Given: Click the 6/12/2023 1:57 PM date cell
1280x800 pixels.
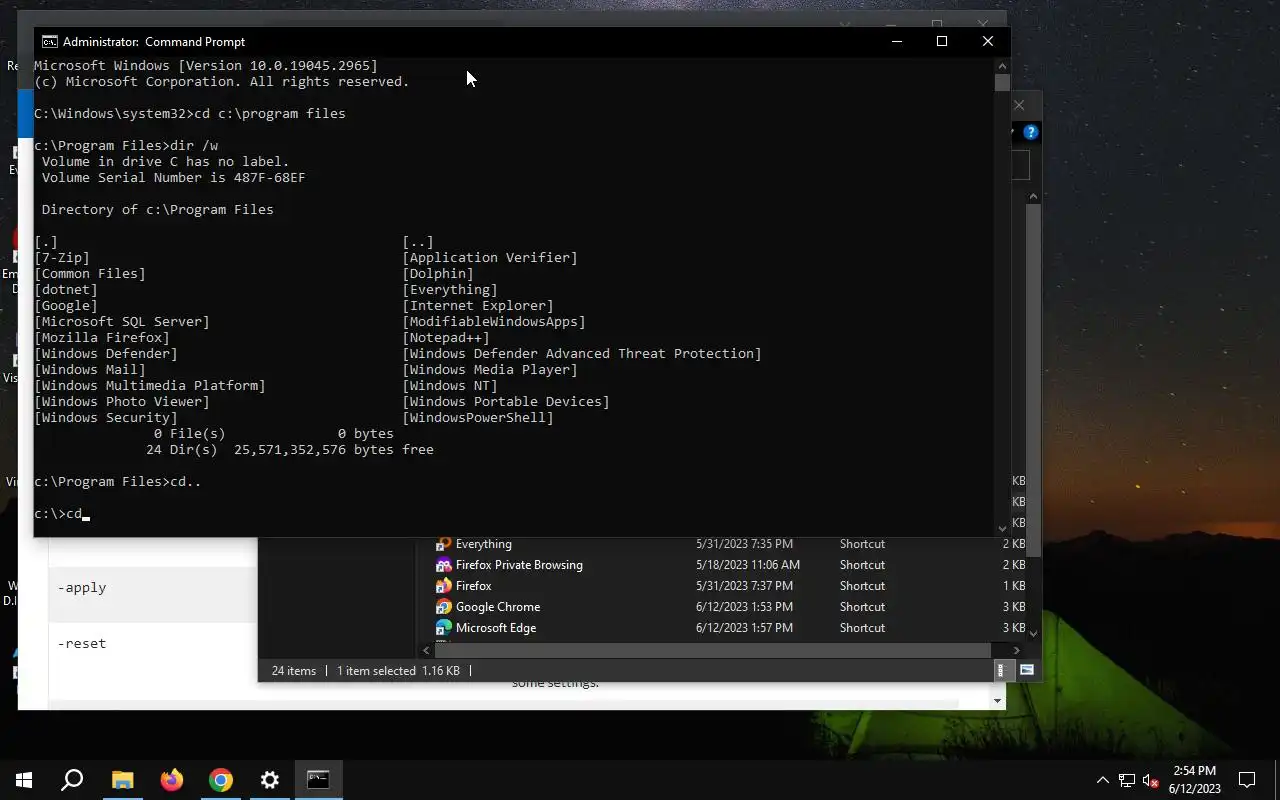Looking at the screenshot, I should click(744, 628).
